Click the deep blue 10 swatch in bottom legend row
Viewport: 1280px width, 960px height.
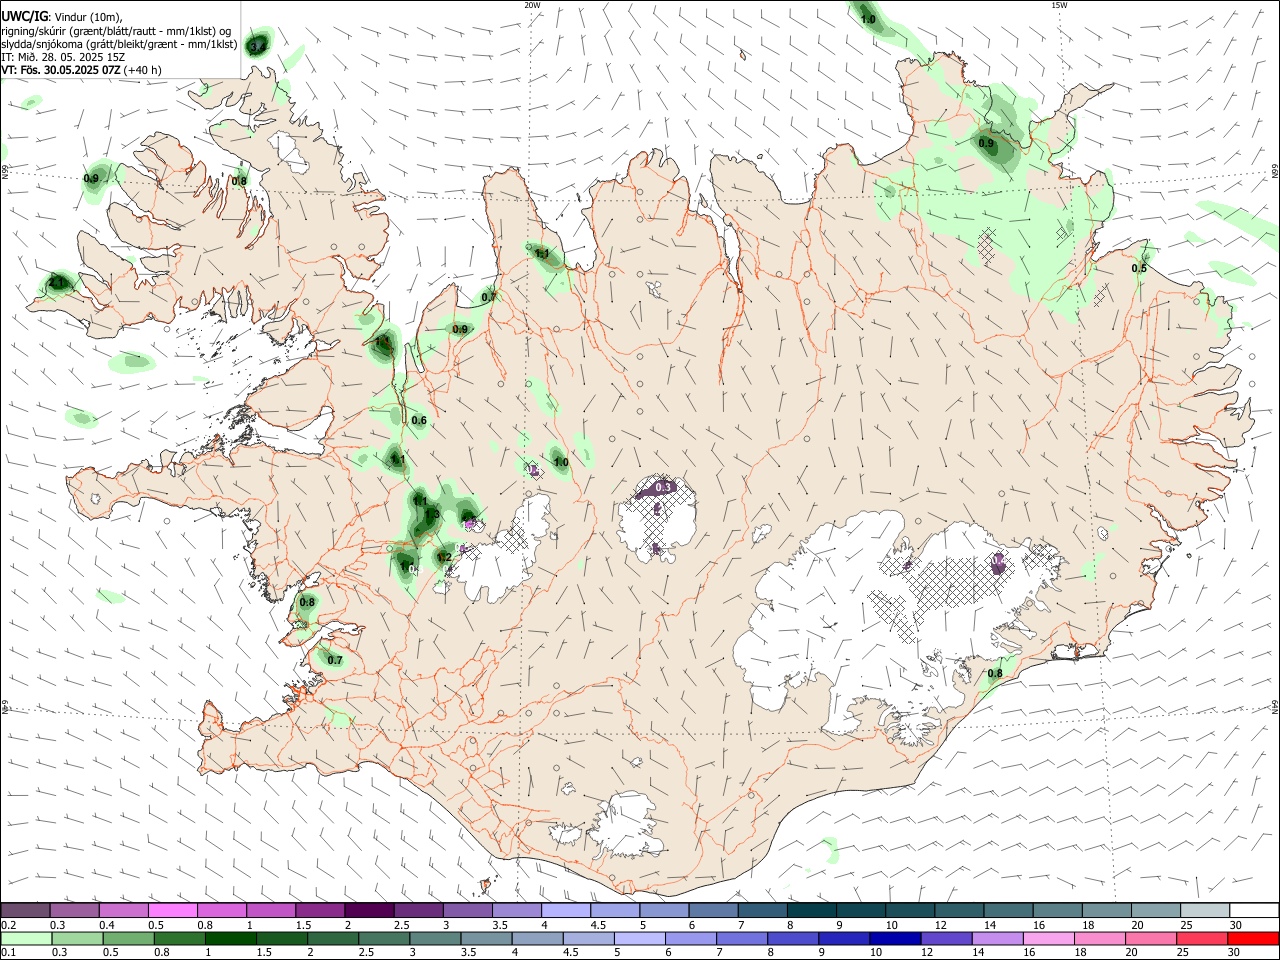click(x=894, y=939)
